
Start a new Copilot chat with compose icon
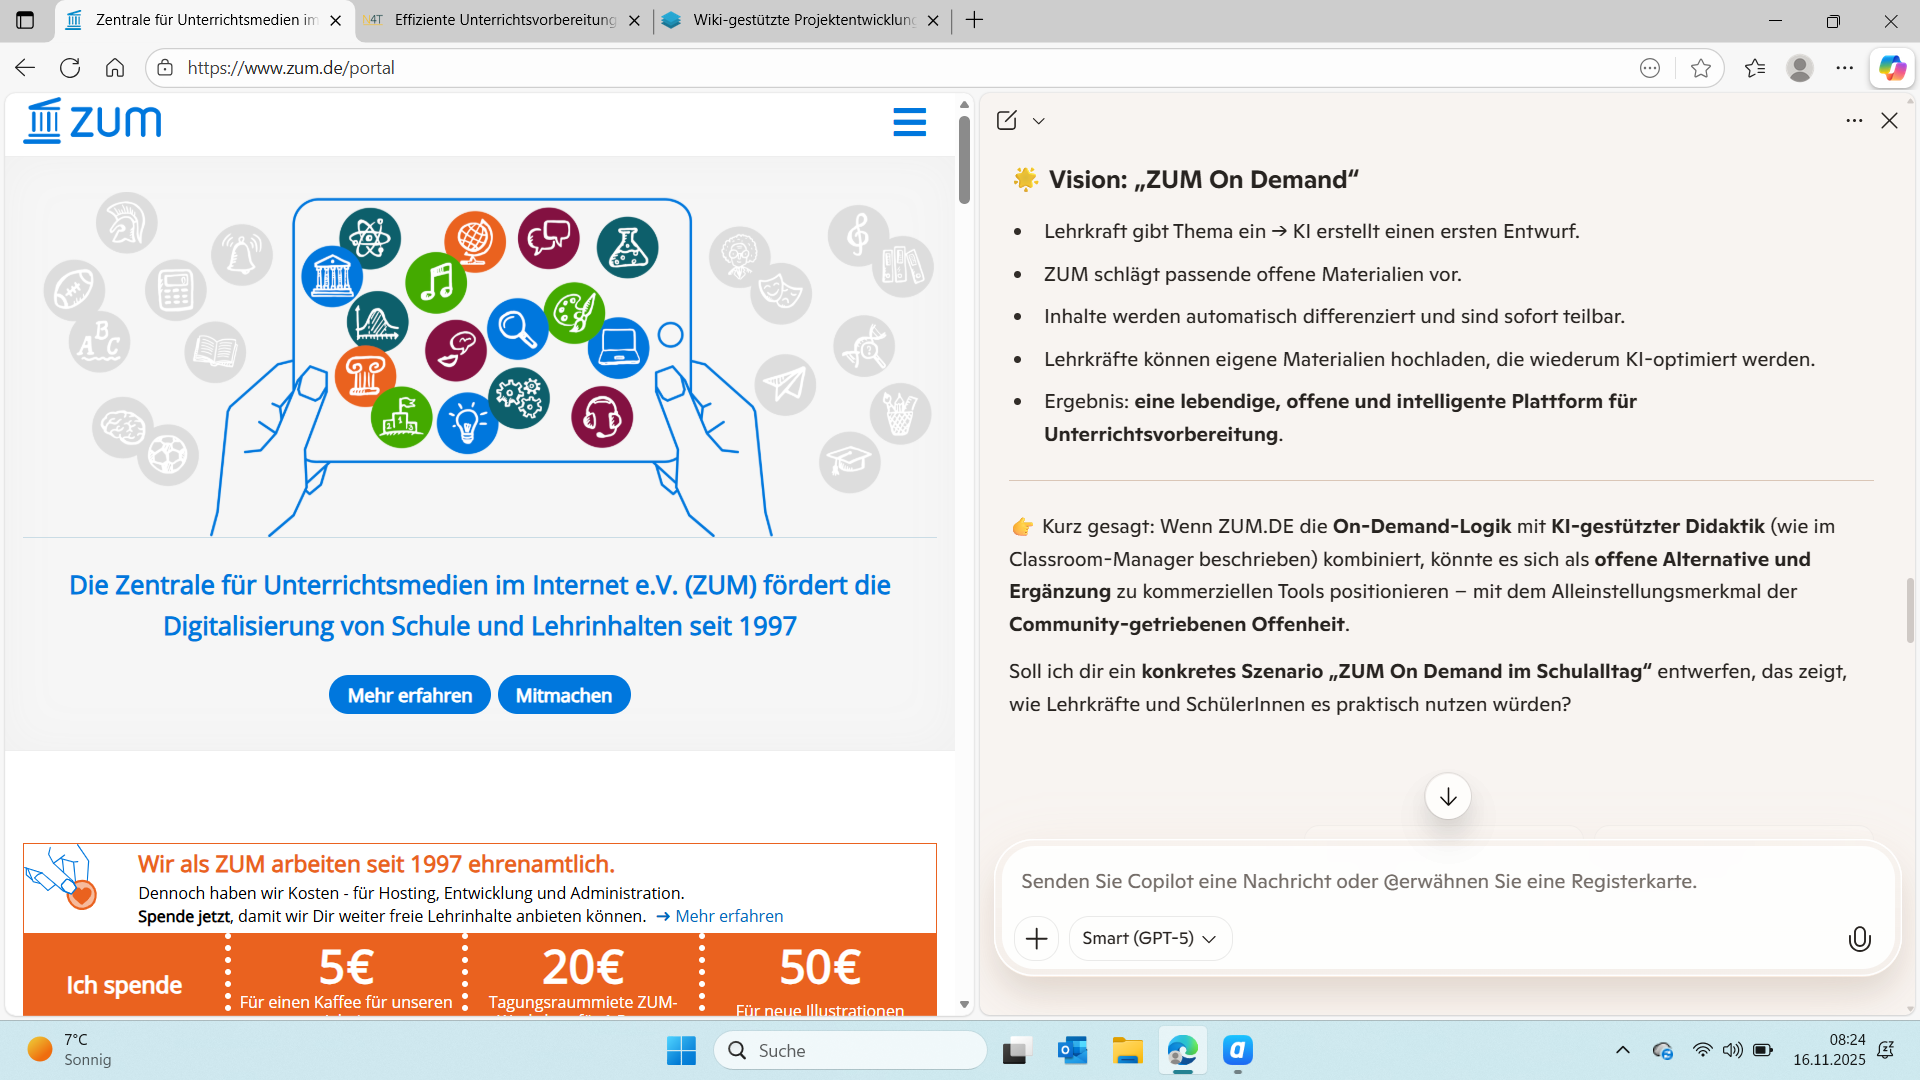(1006, 120)
